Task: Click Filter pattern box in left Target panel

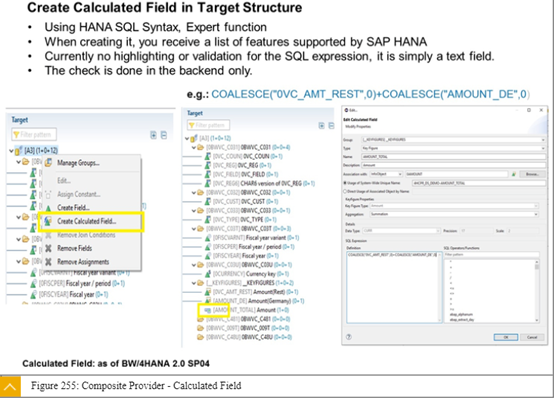Action: coord(34,135)
